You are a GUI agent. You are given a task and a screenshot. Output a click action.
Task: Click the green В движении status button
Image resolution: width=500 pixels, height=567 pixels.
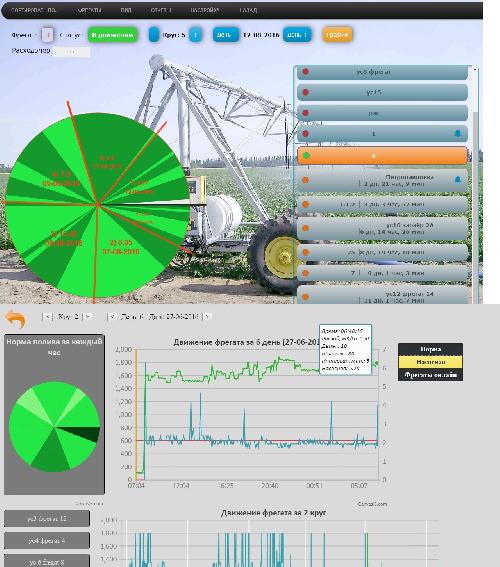(112, 35)
